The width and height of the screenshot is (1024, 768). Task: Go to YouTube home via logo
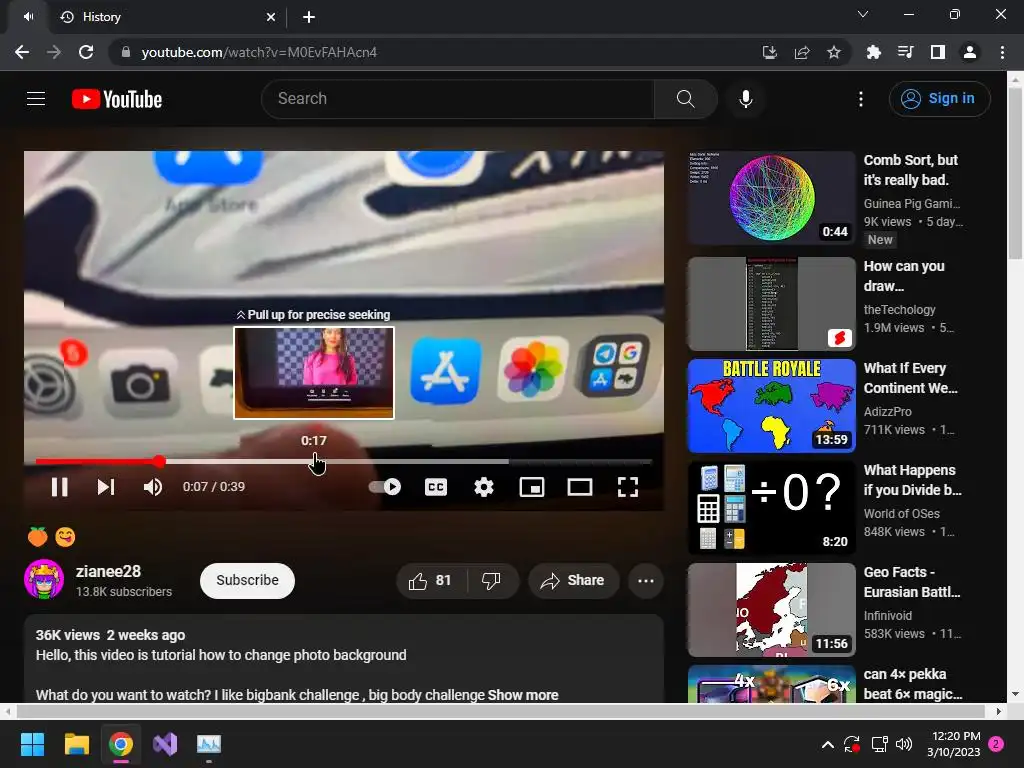pyautogui.click(x=117, y=99)
